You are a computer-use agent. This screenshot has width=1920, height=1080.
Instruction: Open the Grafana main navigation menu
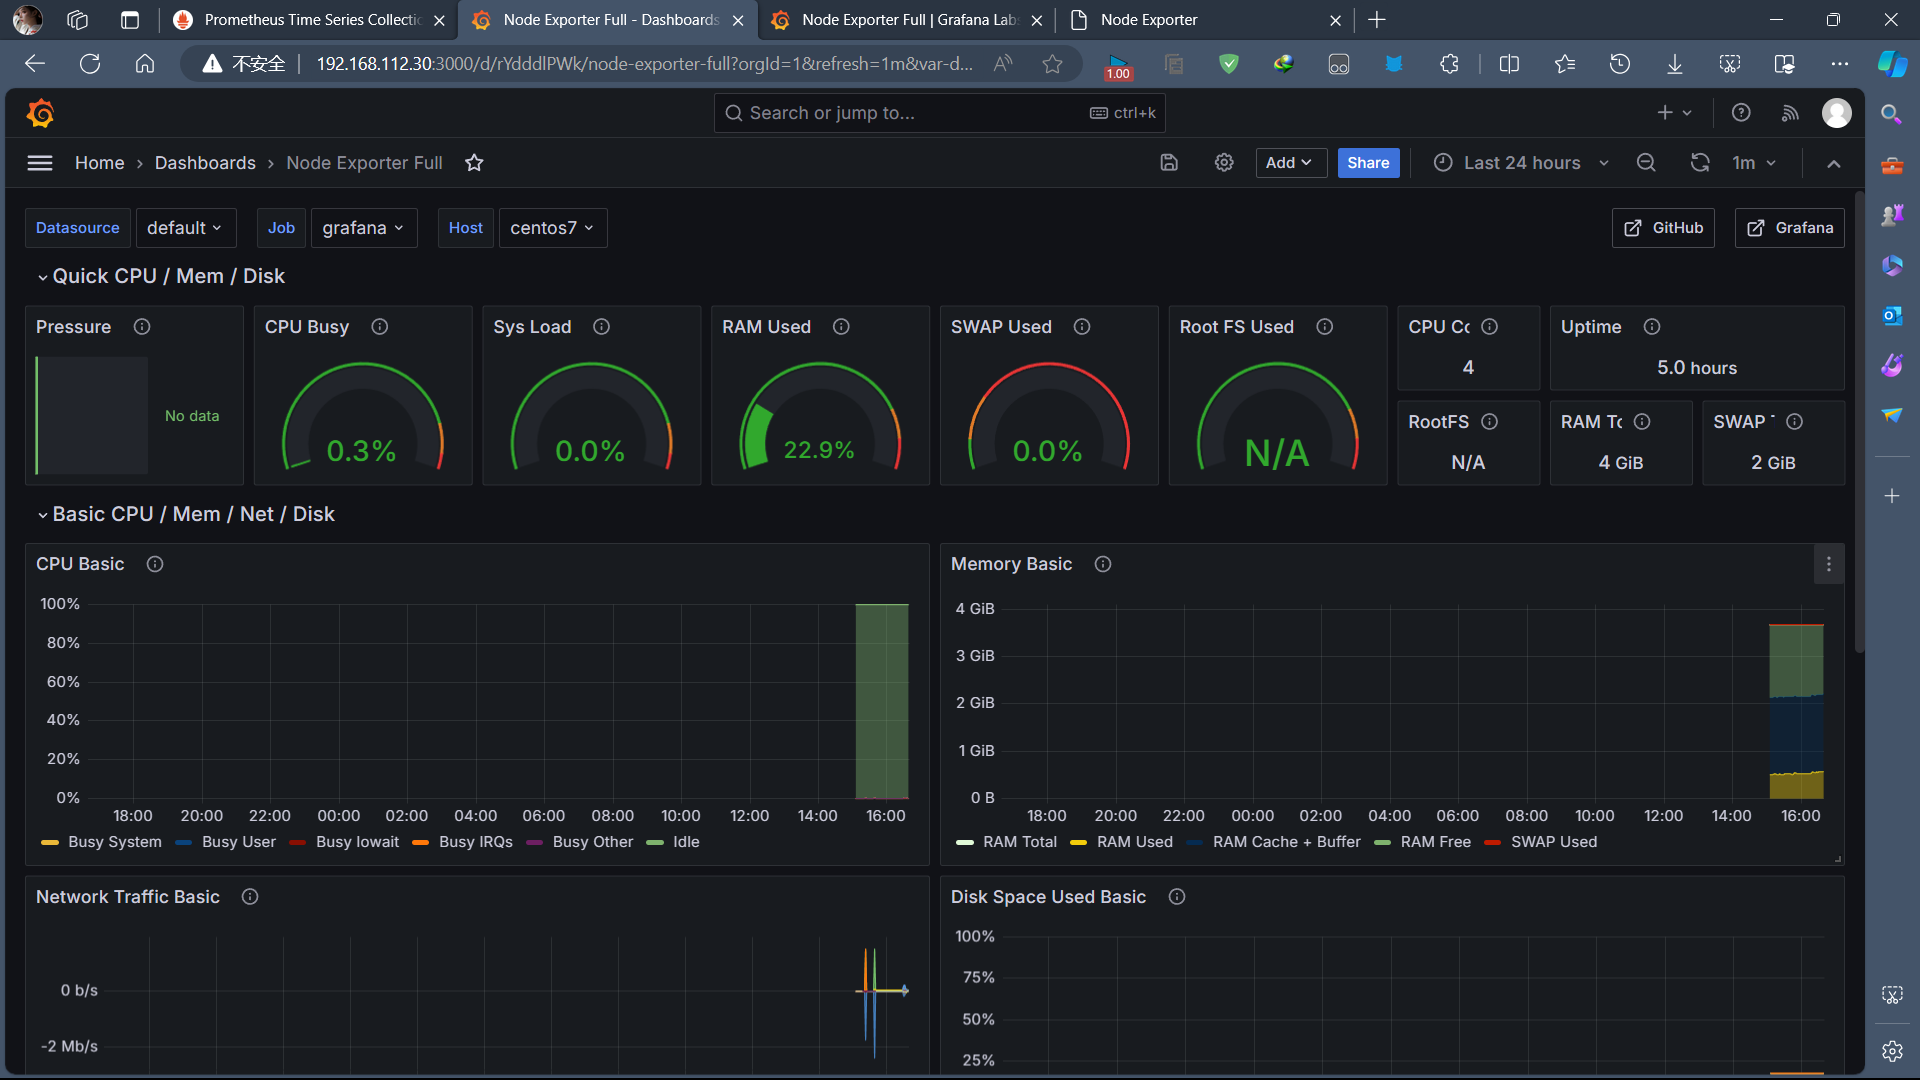(40, 163)
